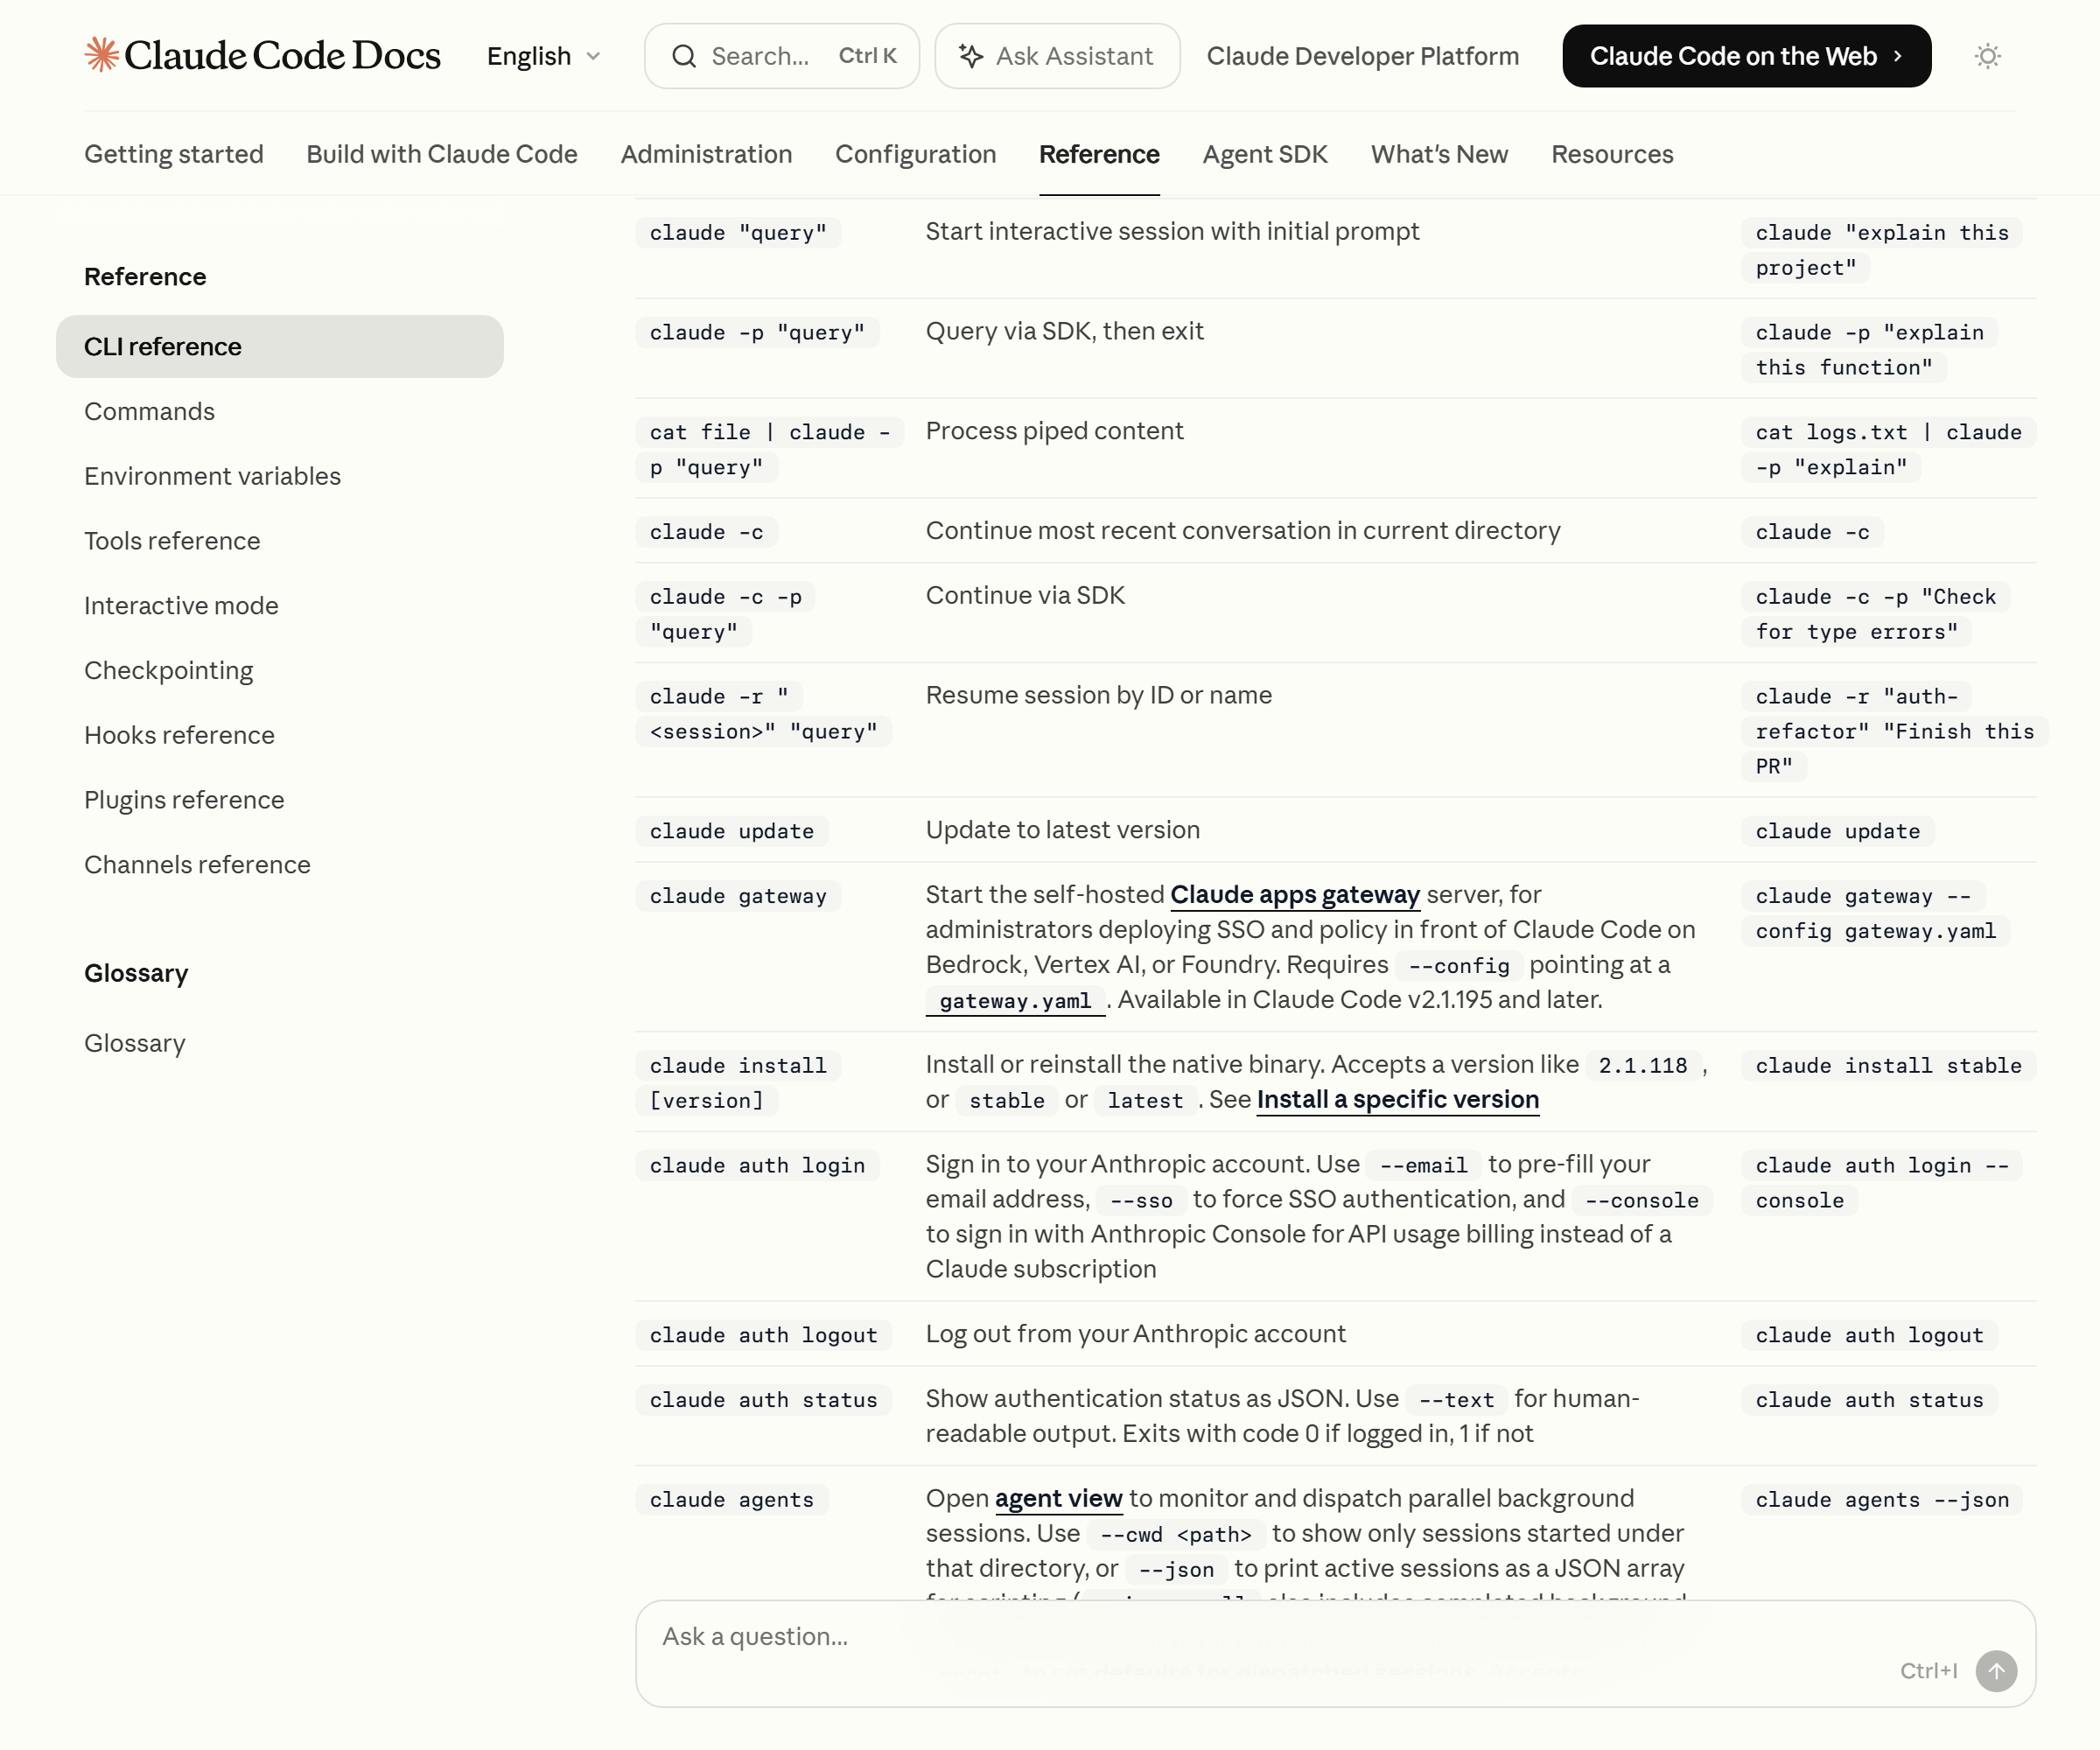
Task: Open the What's New tab
Action: [x=1439, y=154]
